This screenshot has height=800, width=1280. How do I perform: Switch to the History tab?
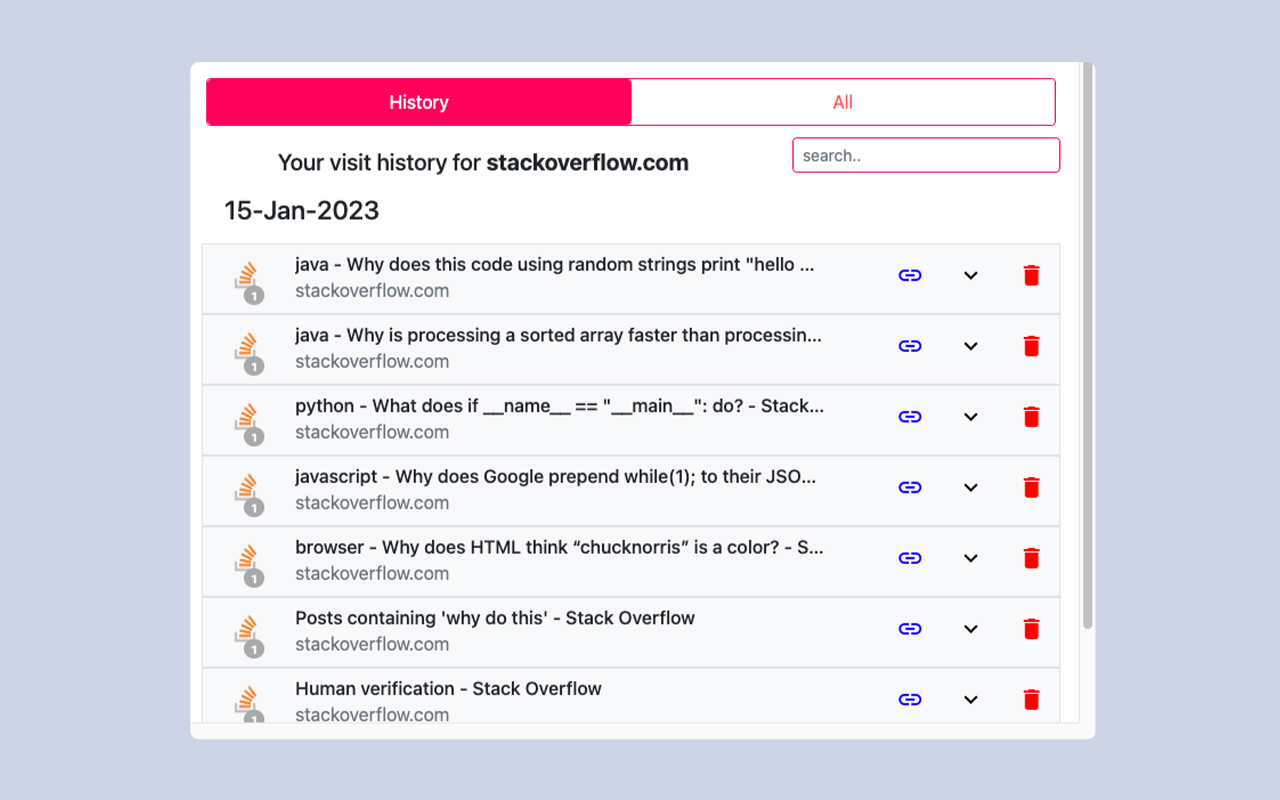point(419,102)
